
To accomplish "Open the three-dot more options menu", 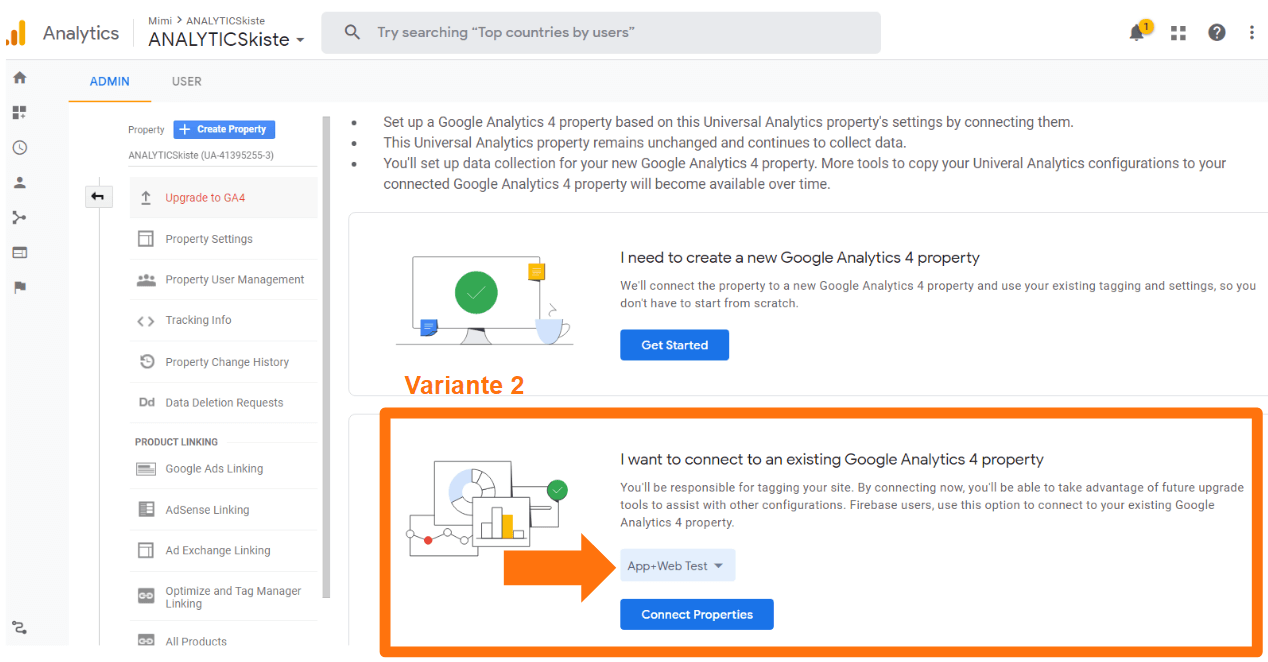I will coord(1251,33).
